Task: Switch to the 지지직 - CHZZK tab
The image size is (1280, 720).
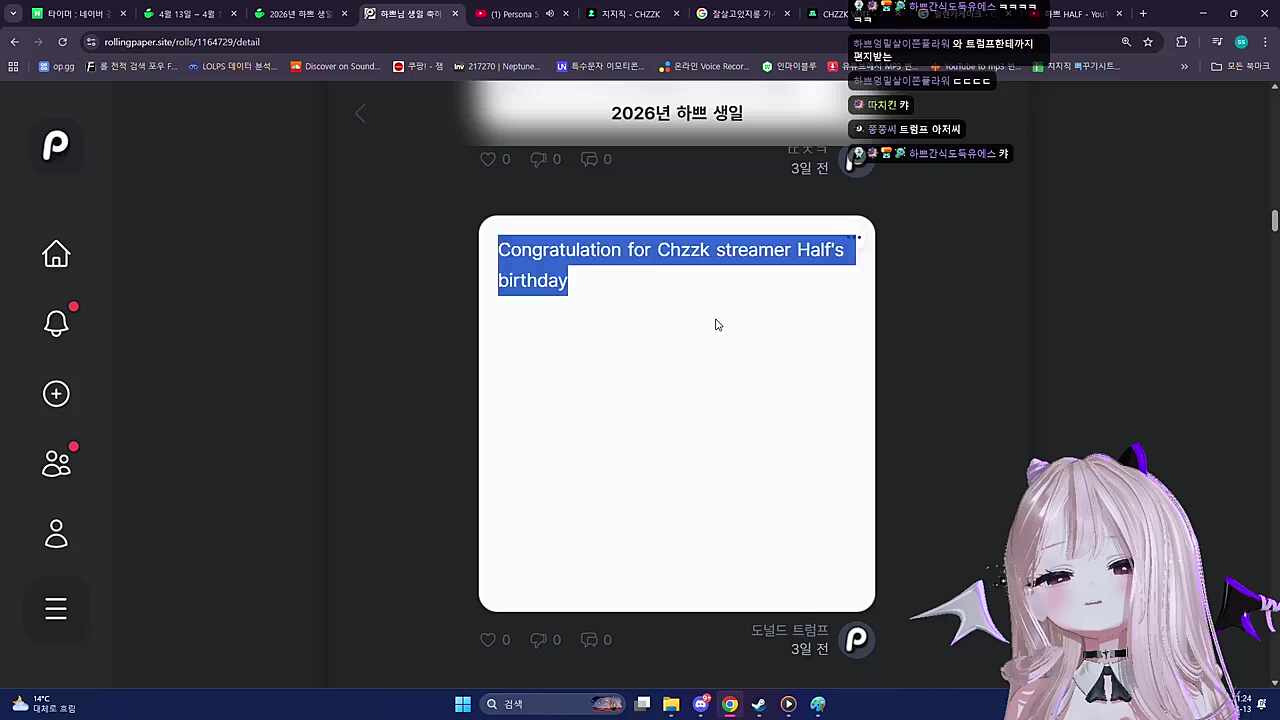Action: [630, 14]
